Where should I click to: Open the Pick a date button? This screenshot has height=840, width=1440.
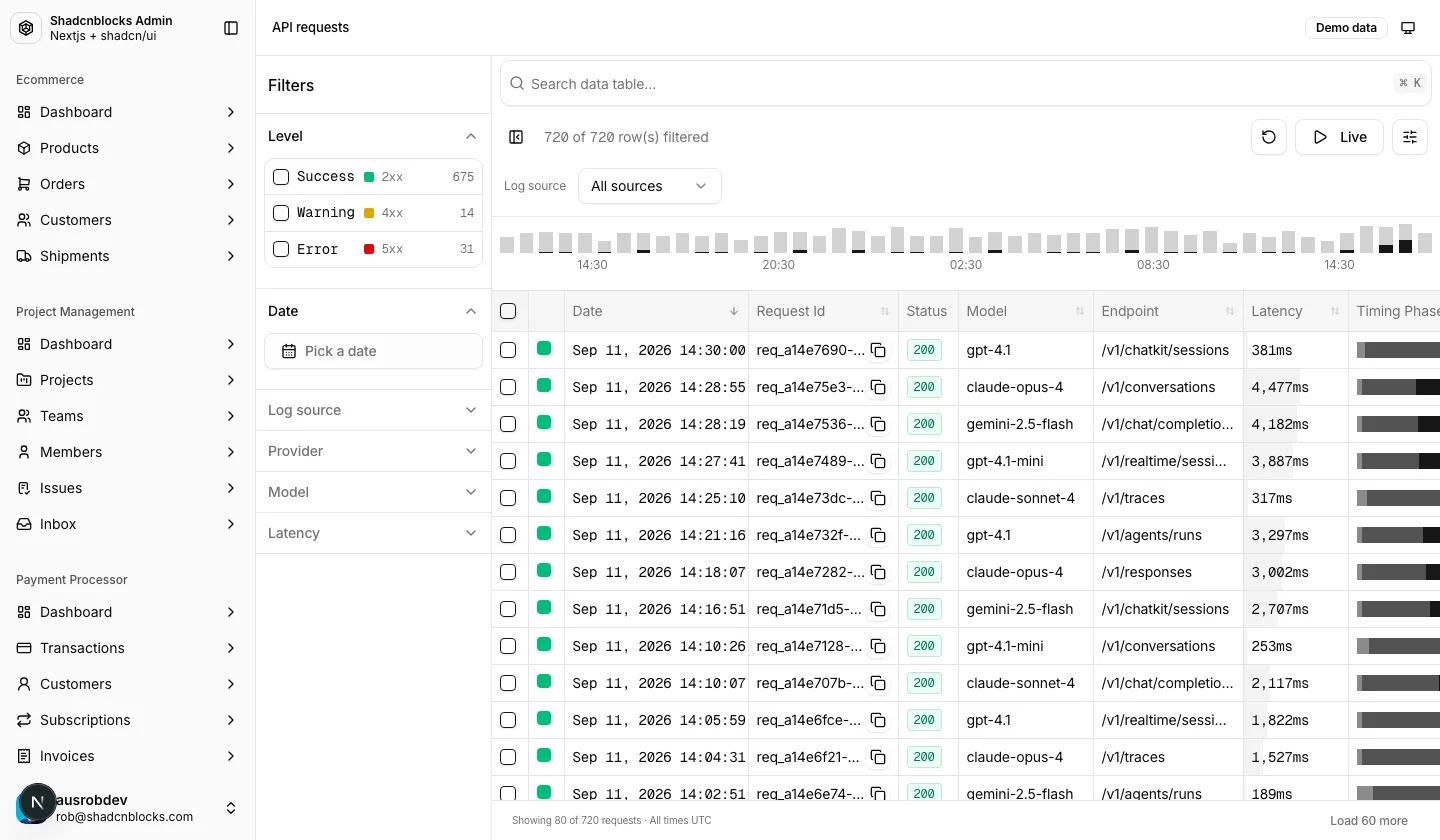(373, 351)
